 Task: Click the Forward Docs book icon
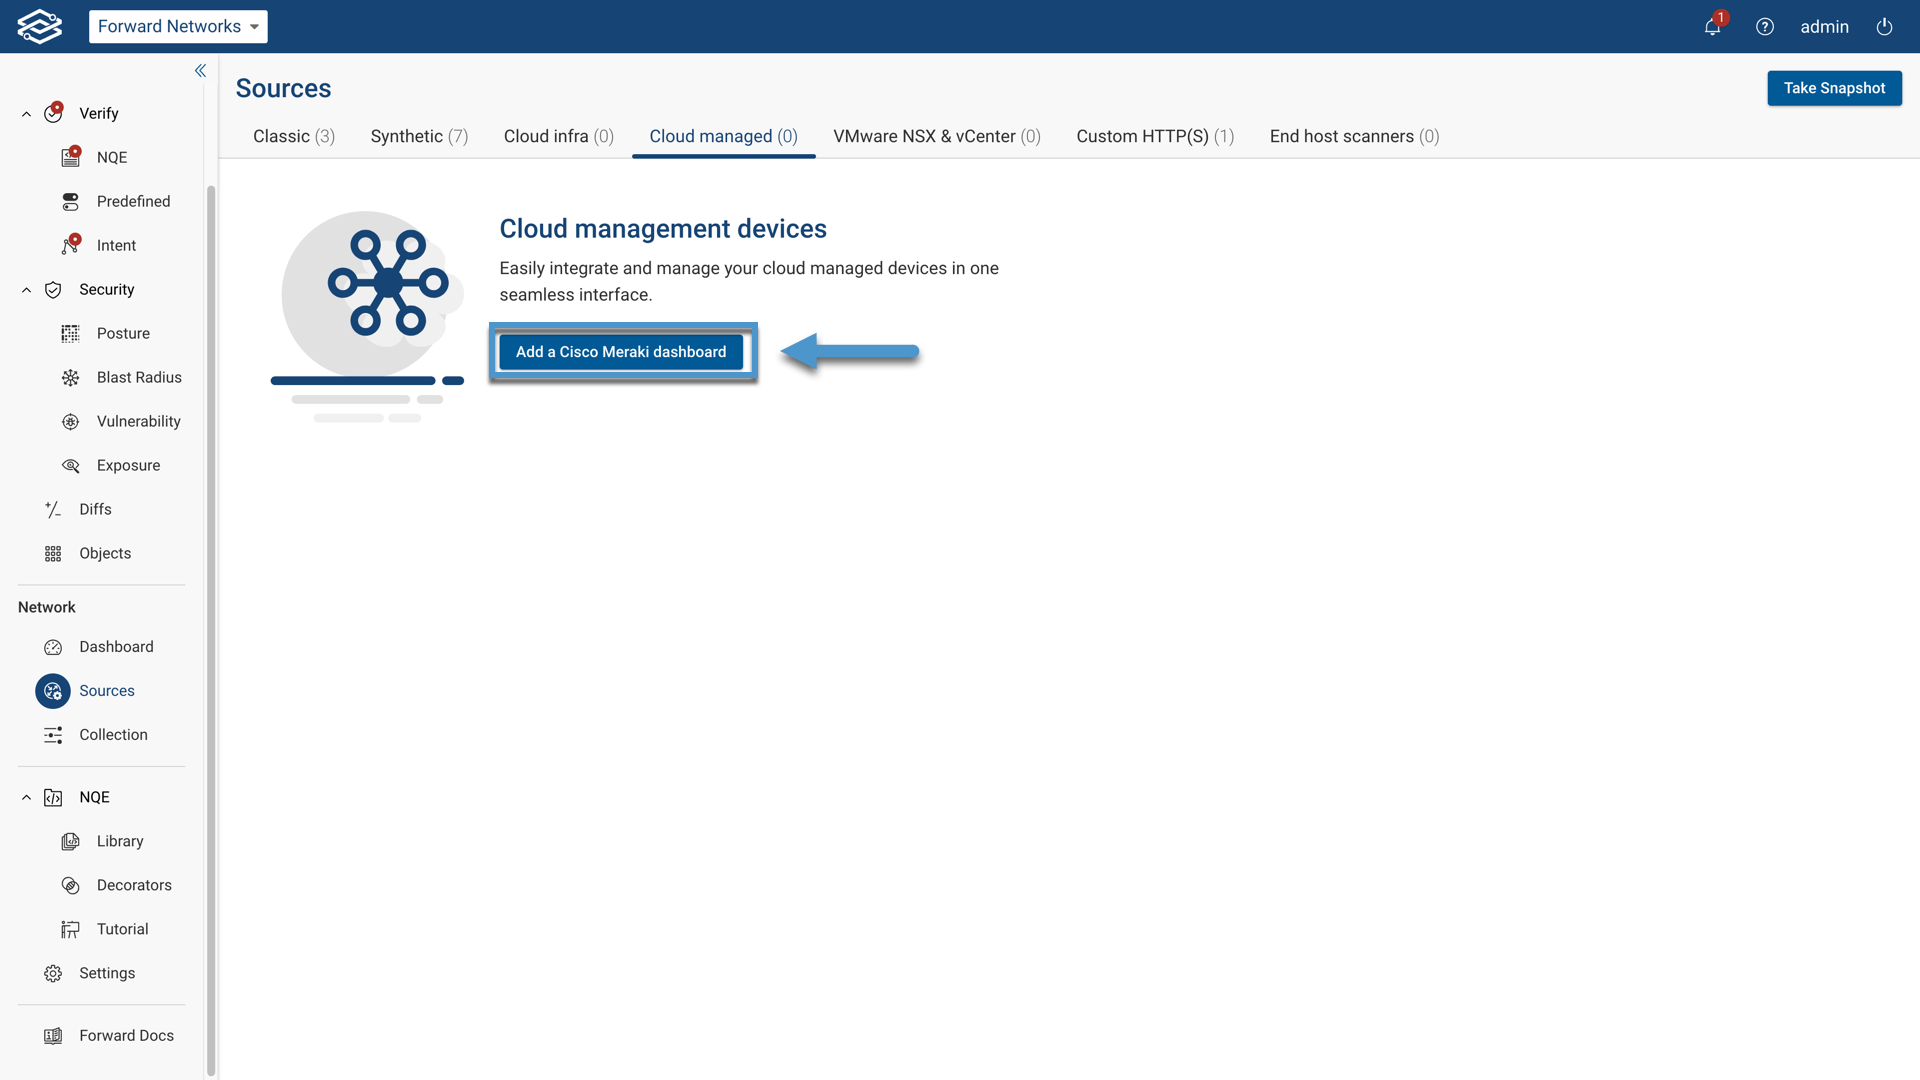53,1035
